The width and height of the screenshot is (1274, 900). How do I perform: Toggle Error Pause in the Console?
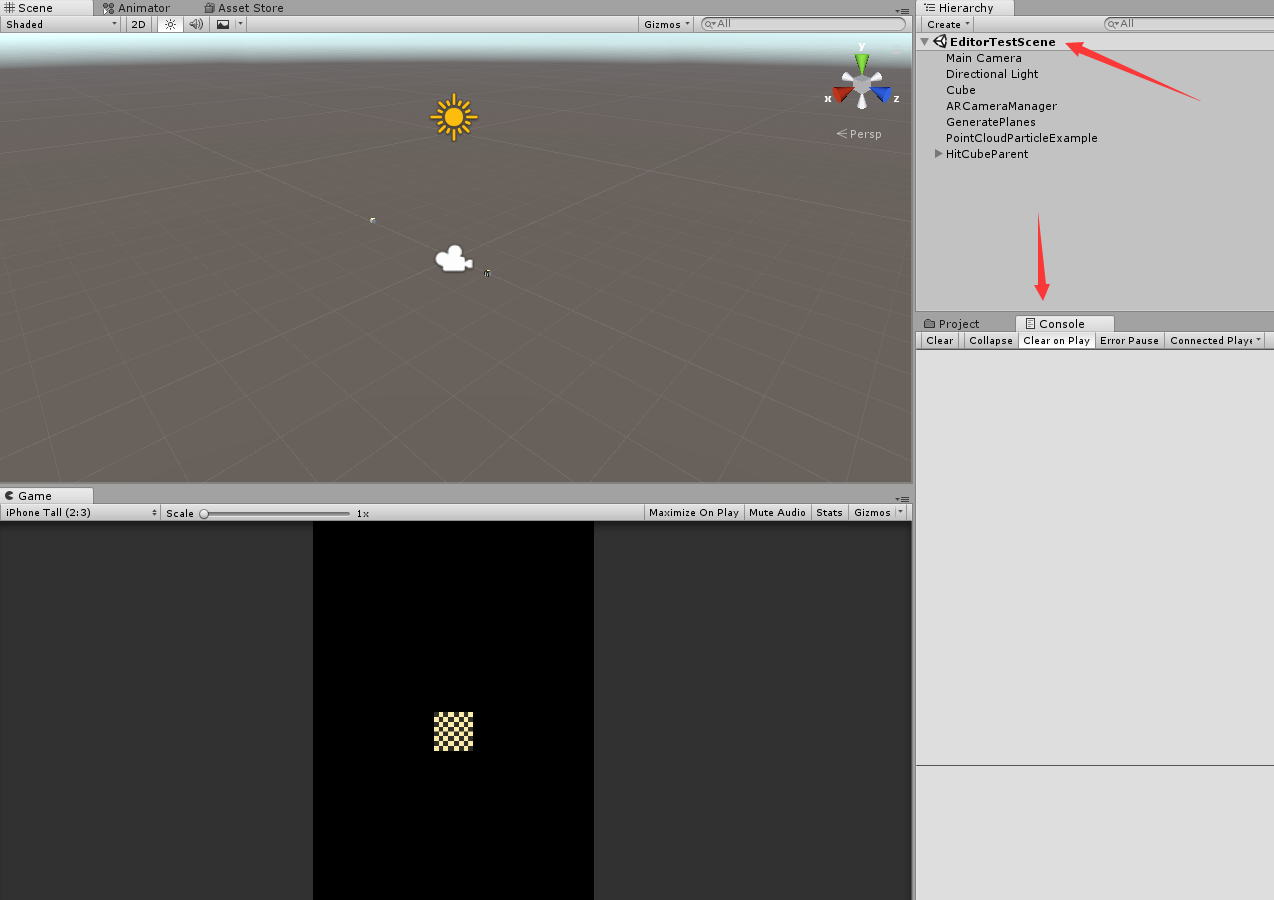point(1129,340)
